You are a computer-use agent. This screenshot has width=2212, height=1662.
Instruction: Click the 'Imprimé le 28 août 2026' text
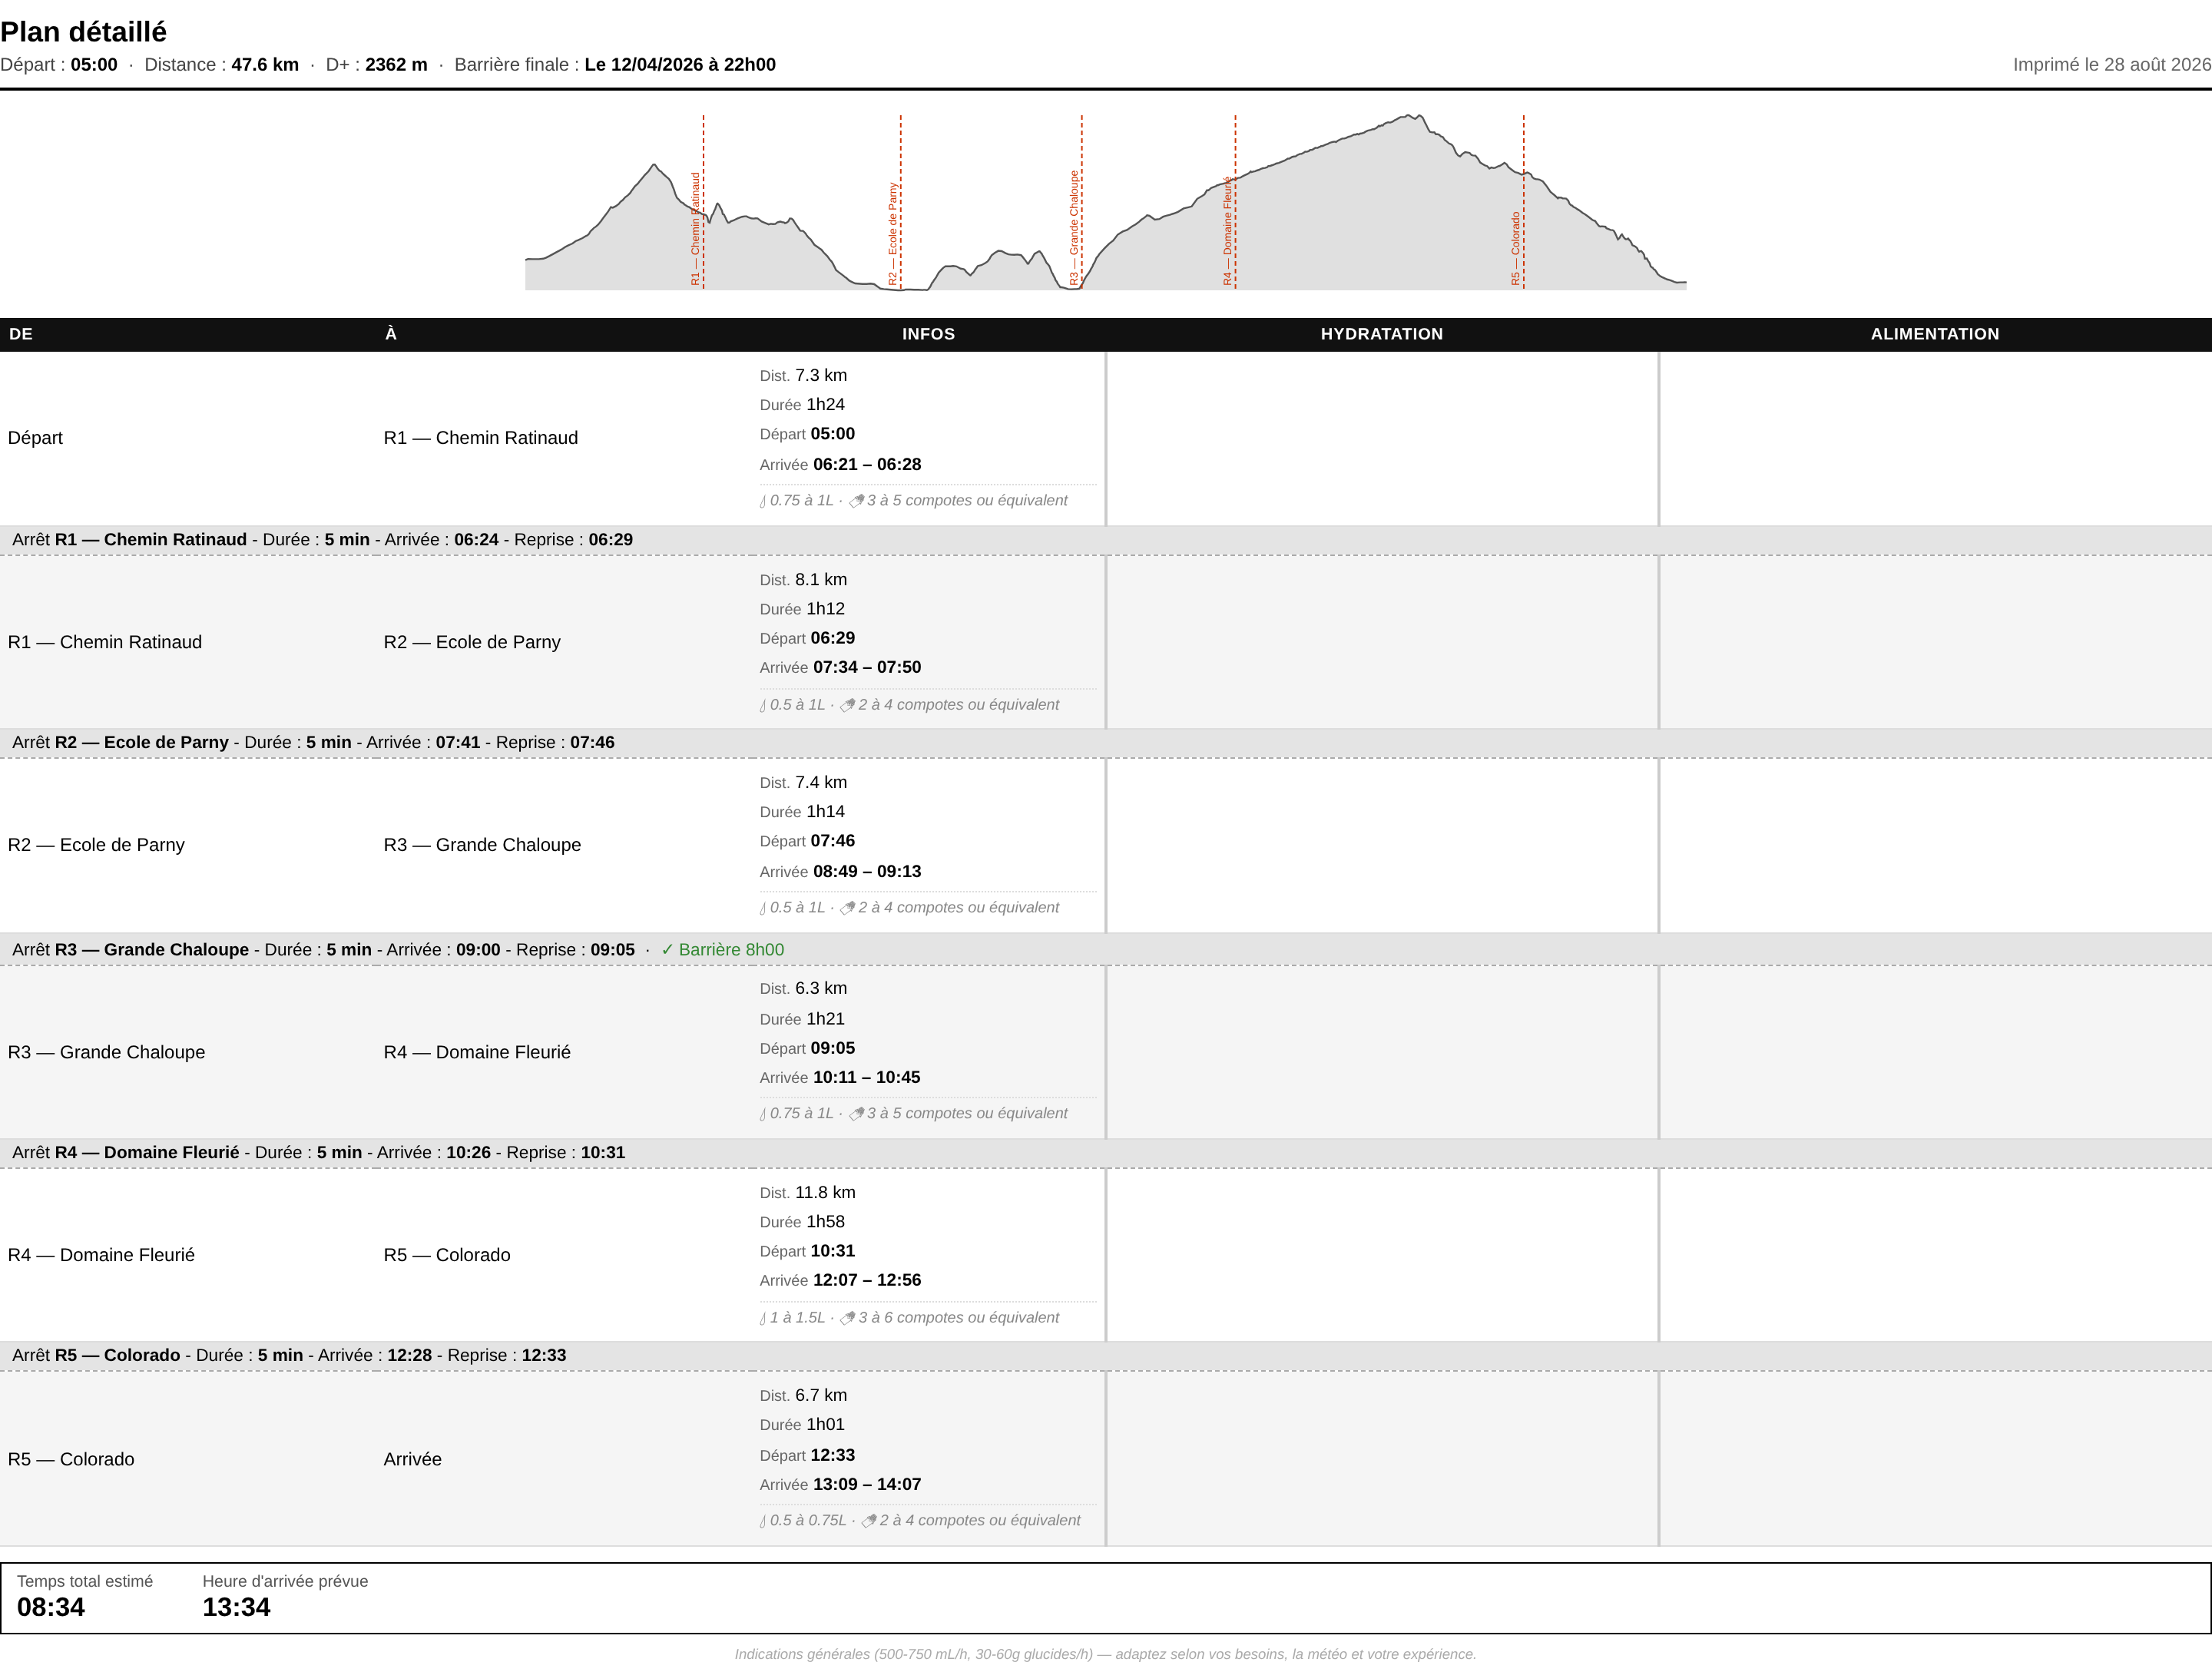(x=2112, y=65)
